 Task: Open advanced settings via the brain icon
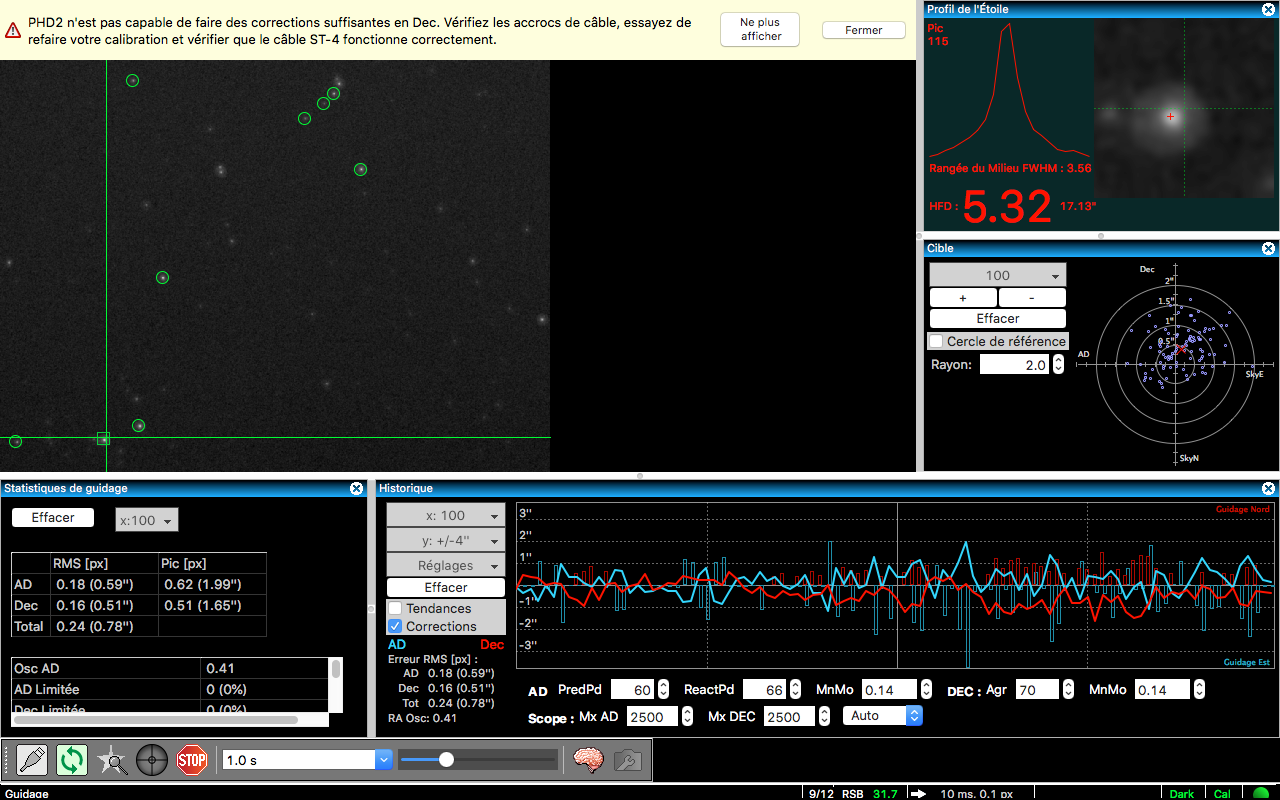coord(588,760)
